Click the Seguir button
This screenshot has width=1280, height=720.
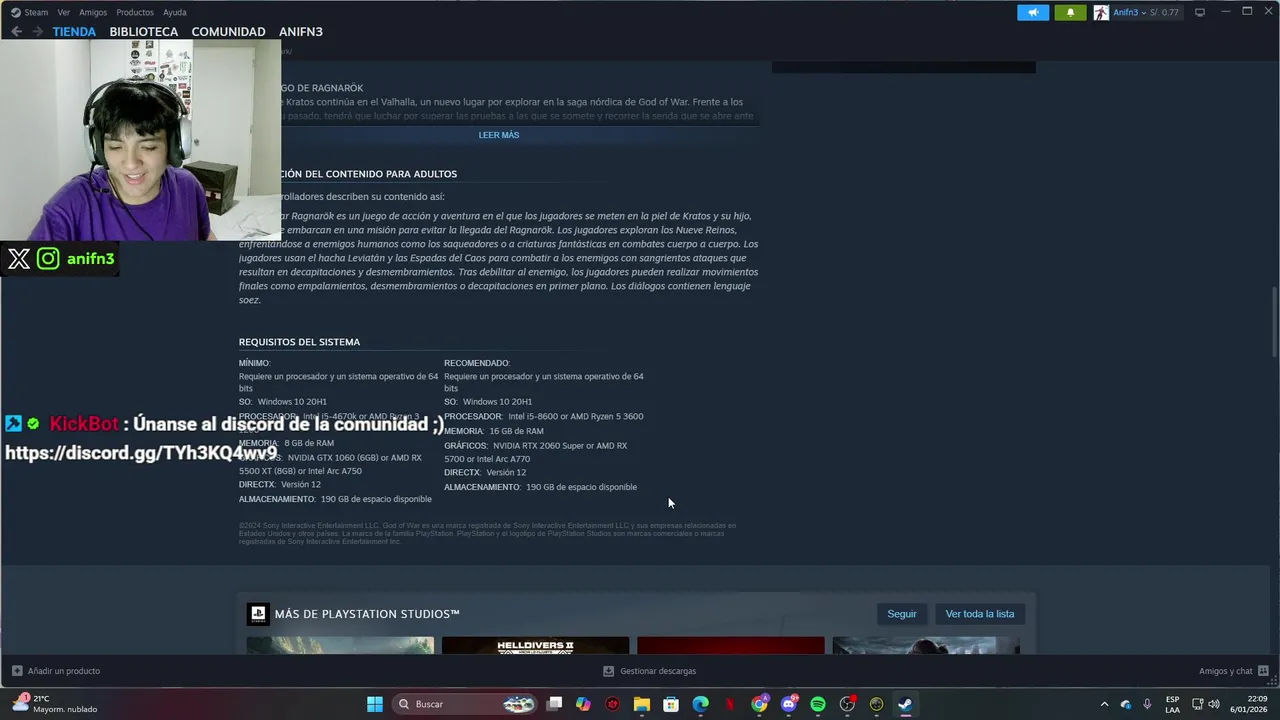902,614
